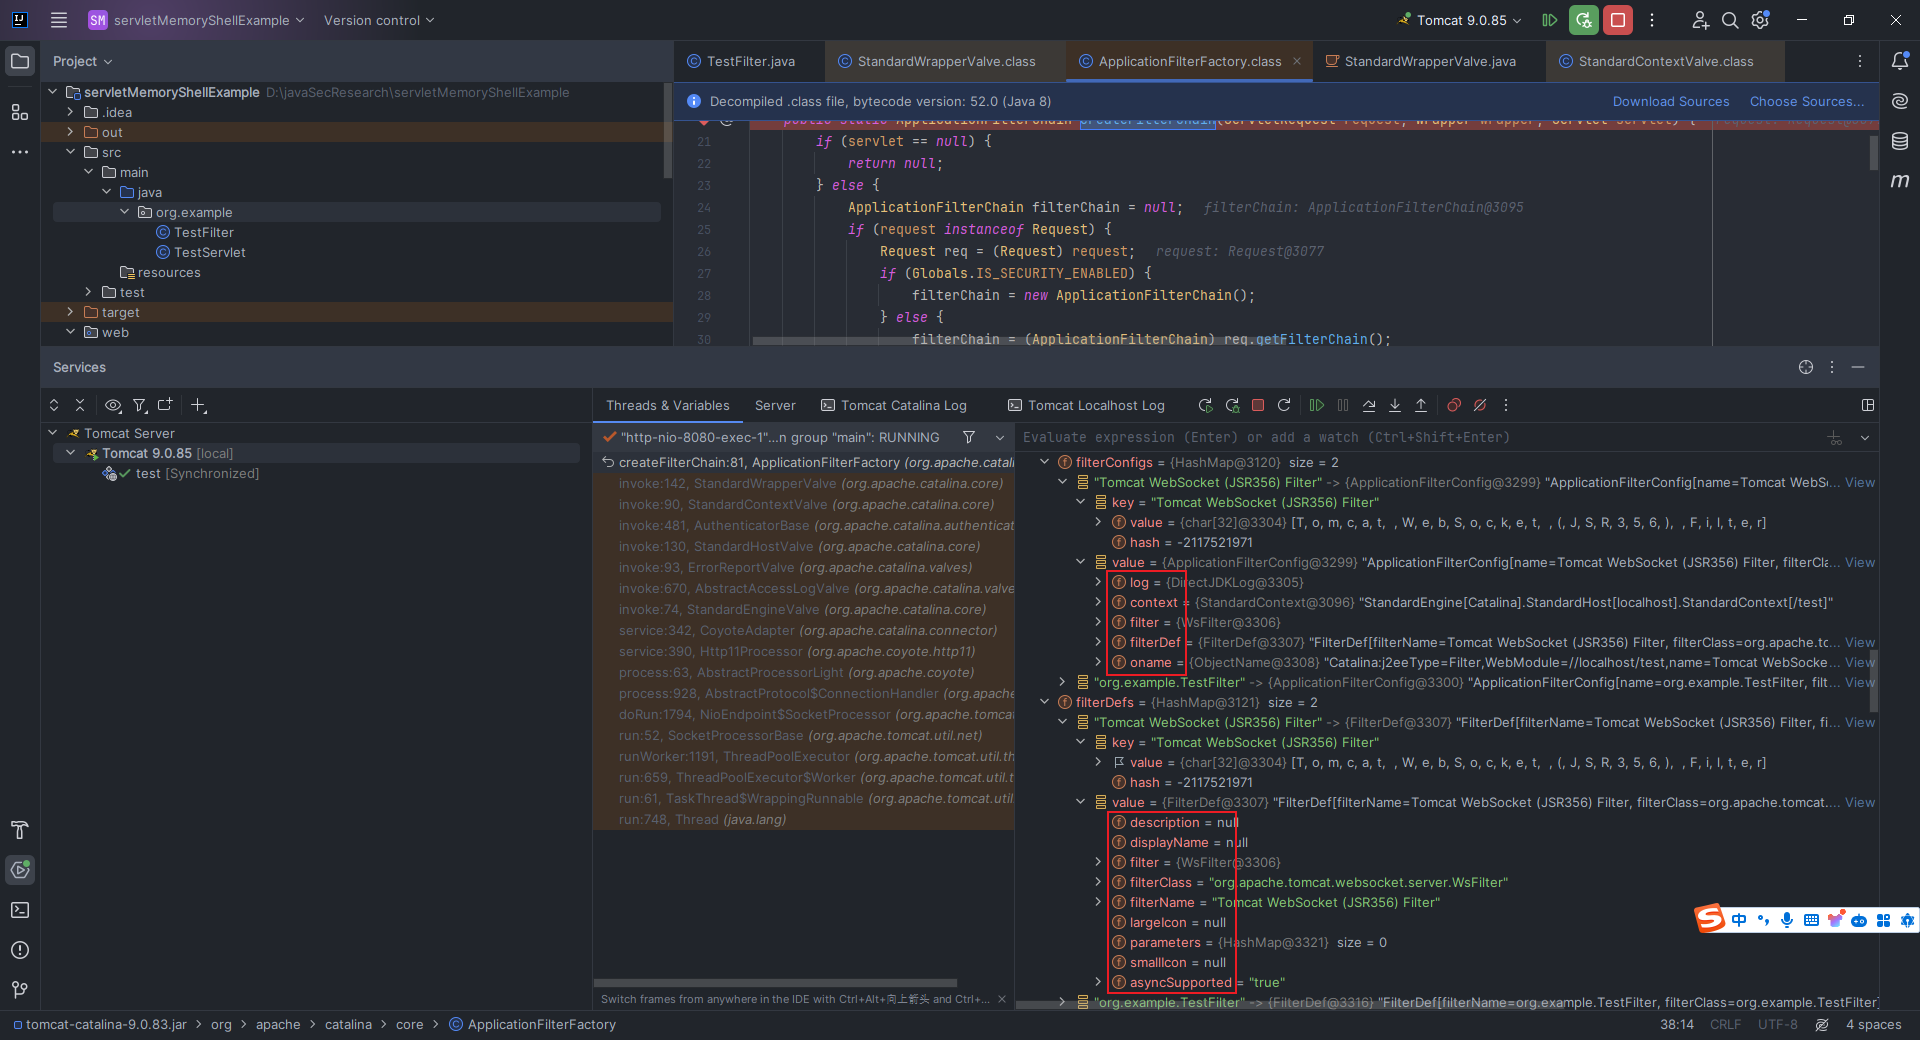The height and width of the screenshot is (1040, 1920).
Task: Expand the org.example.TestFilter entry under filterConfigs
Action: (1062, 682)
